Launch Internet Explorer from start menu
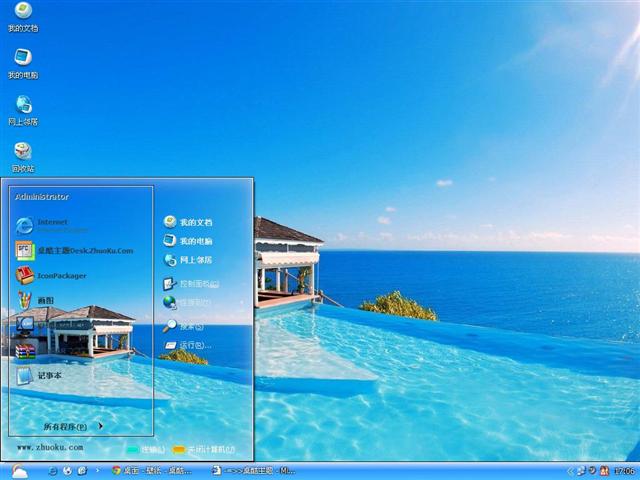Image resolution: width=640 pixels, height=480 pixels. 51,225
